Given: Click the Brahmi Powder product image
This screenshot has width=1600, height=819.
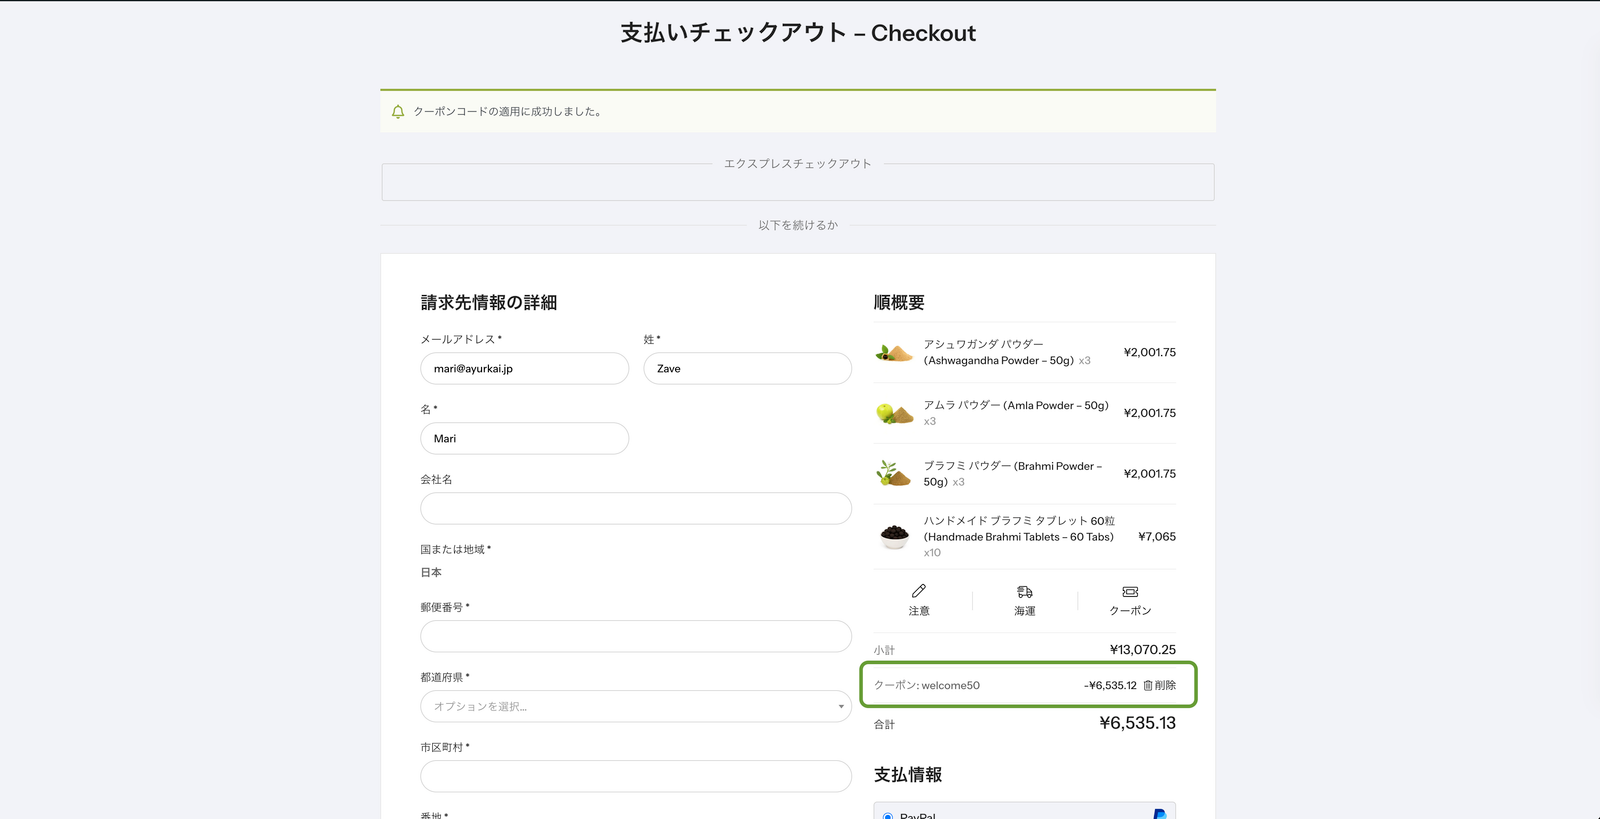Looking at the screenshot, I should click(x=894, y=474).
